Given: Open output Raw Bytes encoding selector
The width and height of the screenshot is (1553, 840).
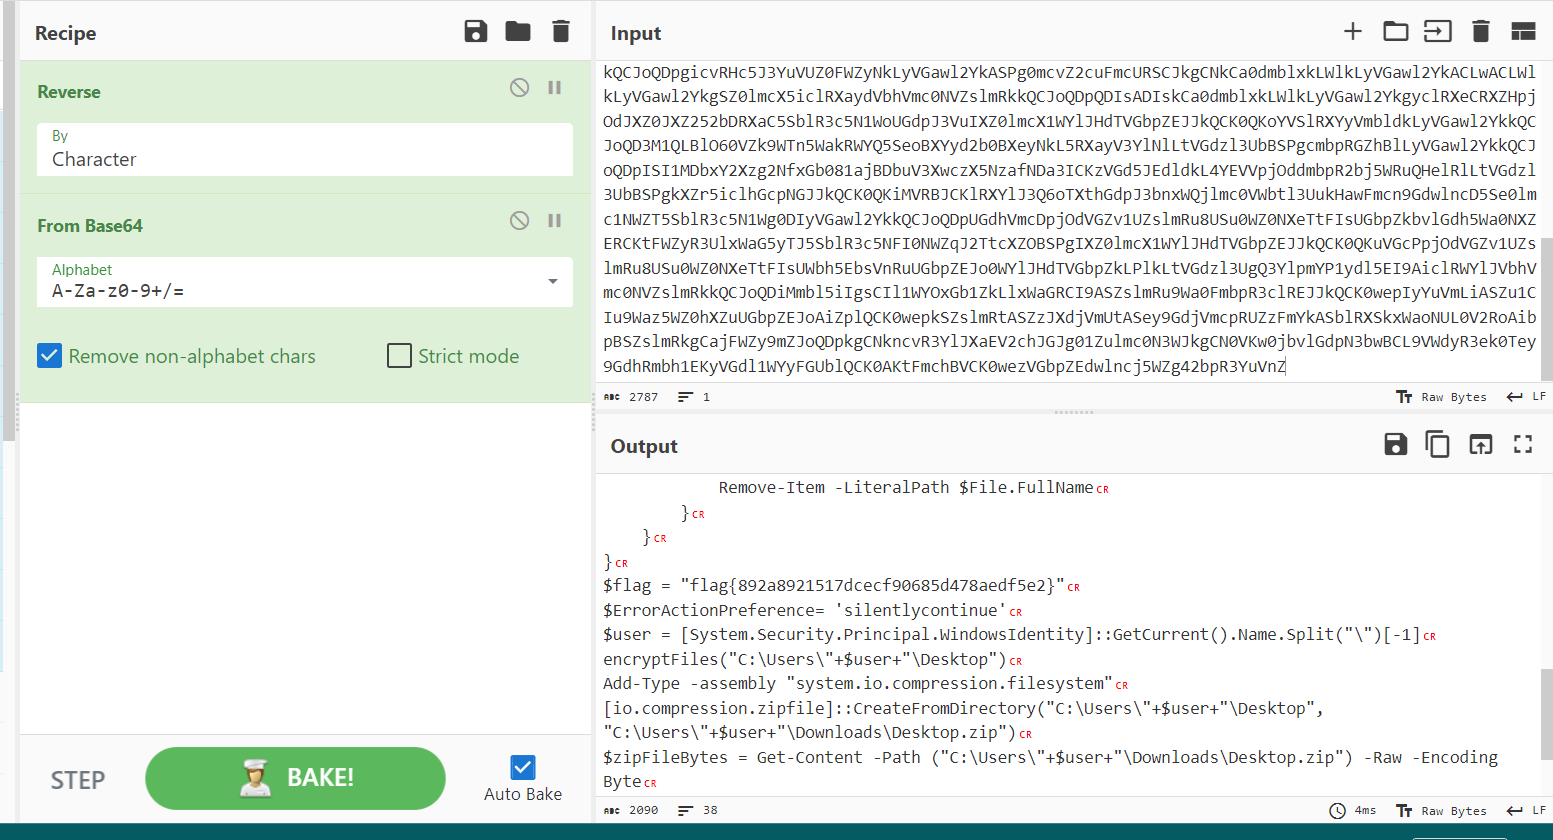Looking at the screenshot, I should point(1441,811).
